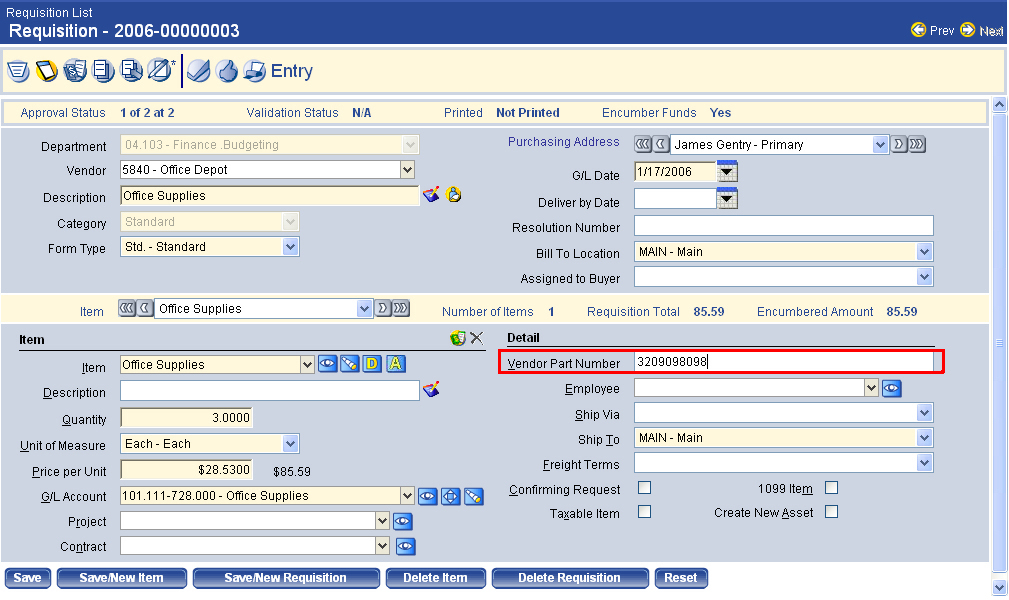Viewport: 1009px width, 600px height.
Task: Click the X delete icon in Item header
Action: (476, 339)
